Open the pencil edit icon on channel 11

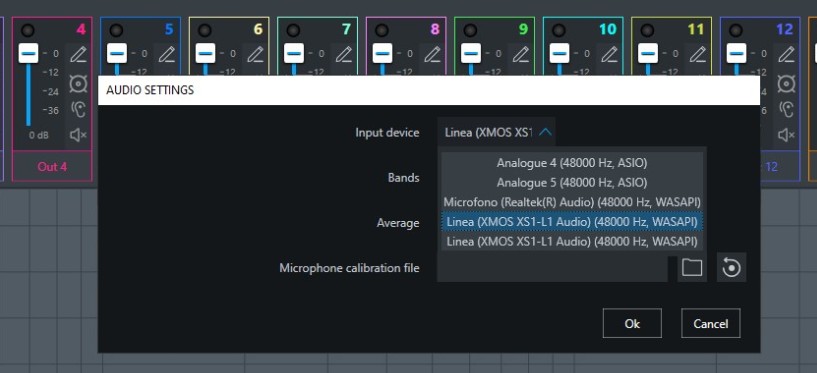coord(698,54)
